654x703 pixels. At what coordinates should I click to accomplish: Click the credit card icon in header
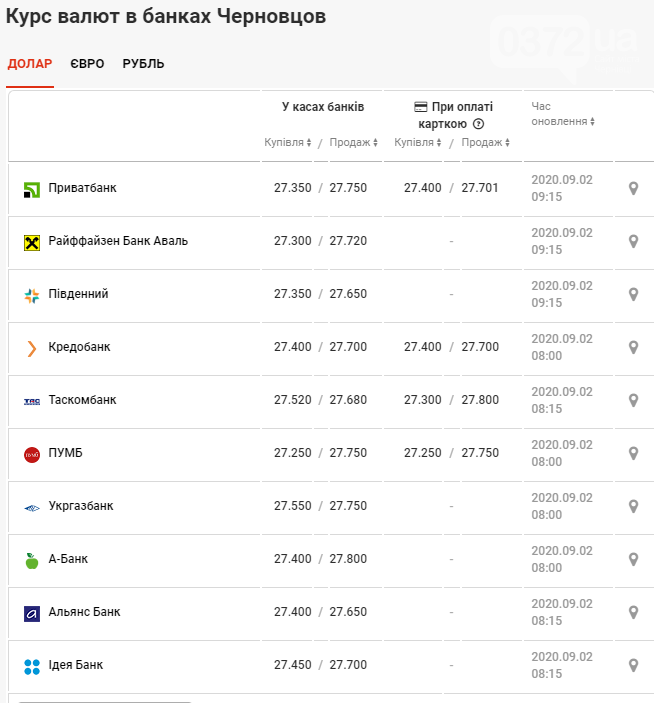coord(420,107)
